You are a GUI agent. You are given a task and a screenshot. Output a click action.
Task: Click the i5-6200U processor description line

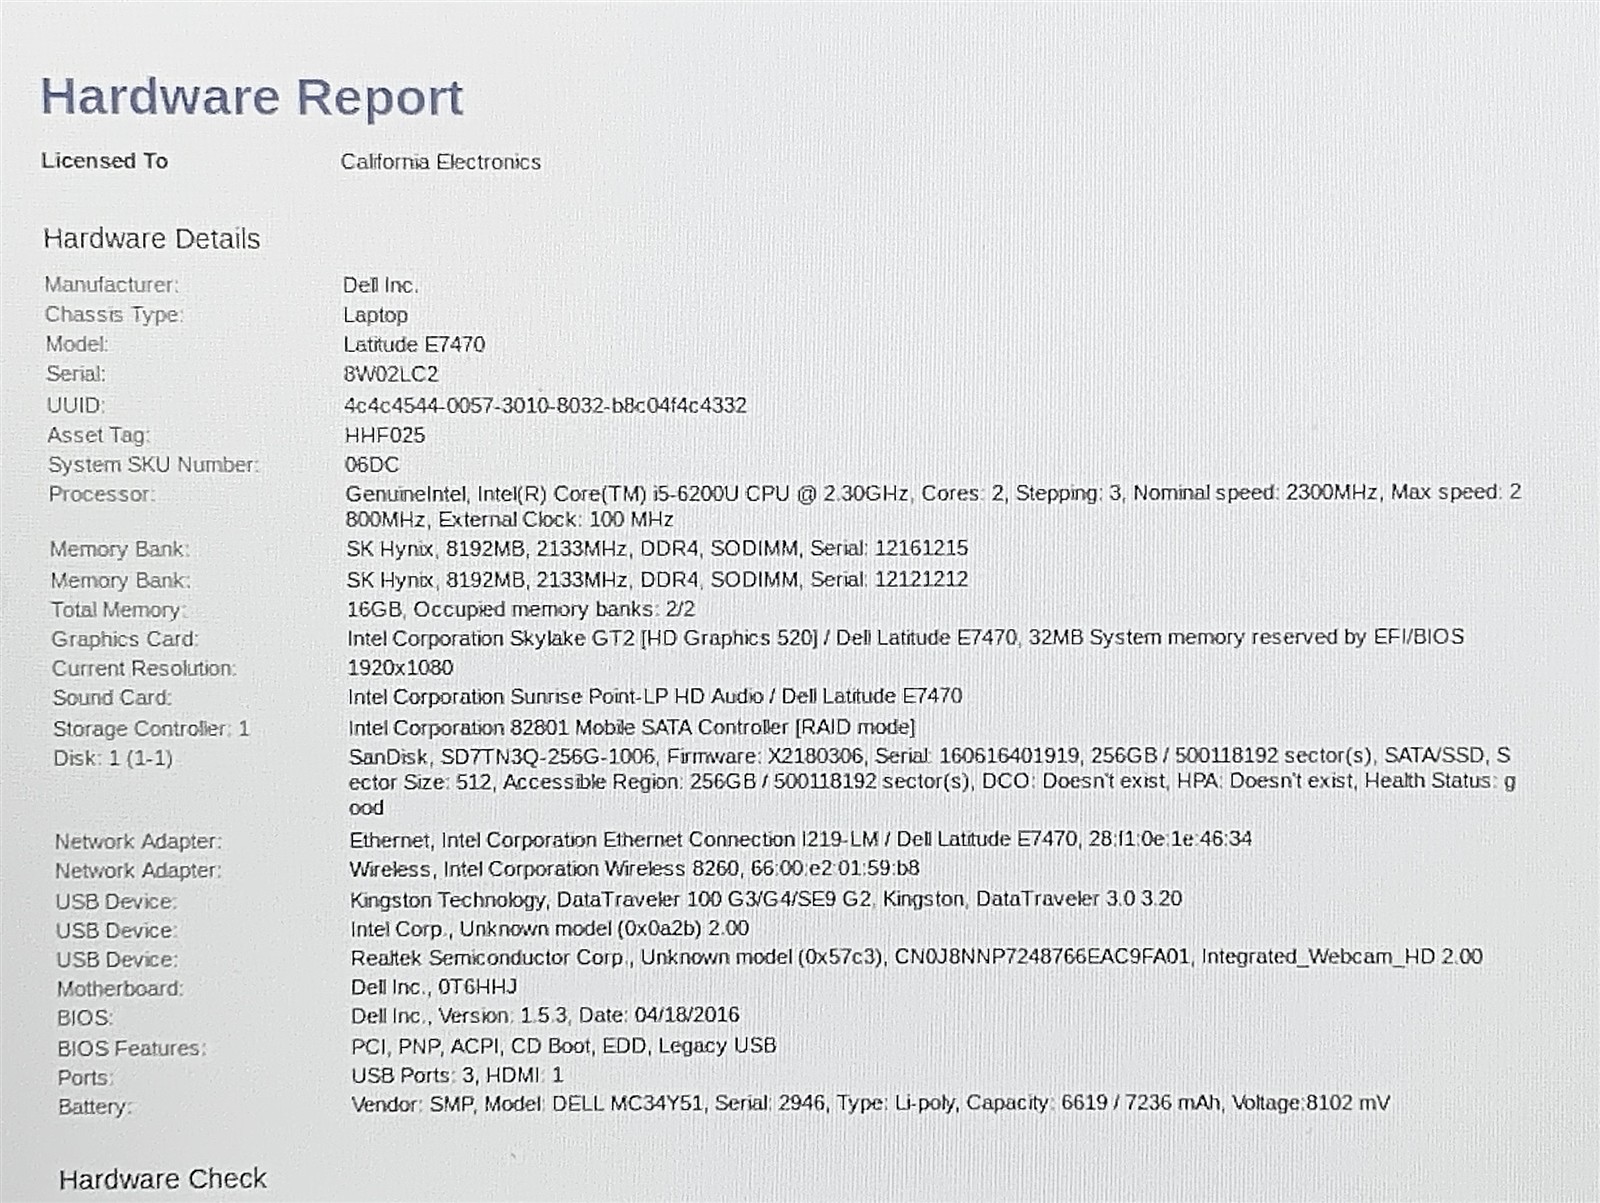[x=933, y=493]
